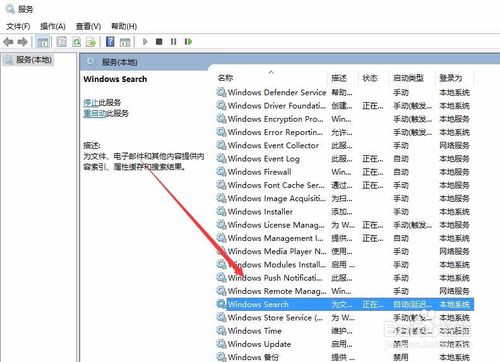Click the 重启动 service link
Viewport: 500px width, 362px height.
95,113
